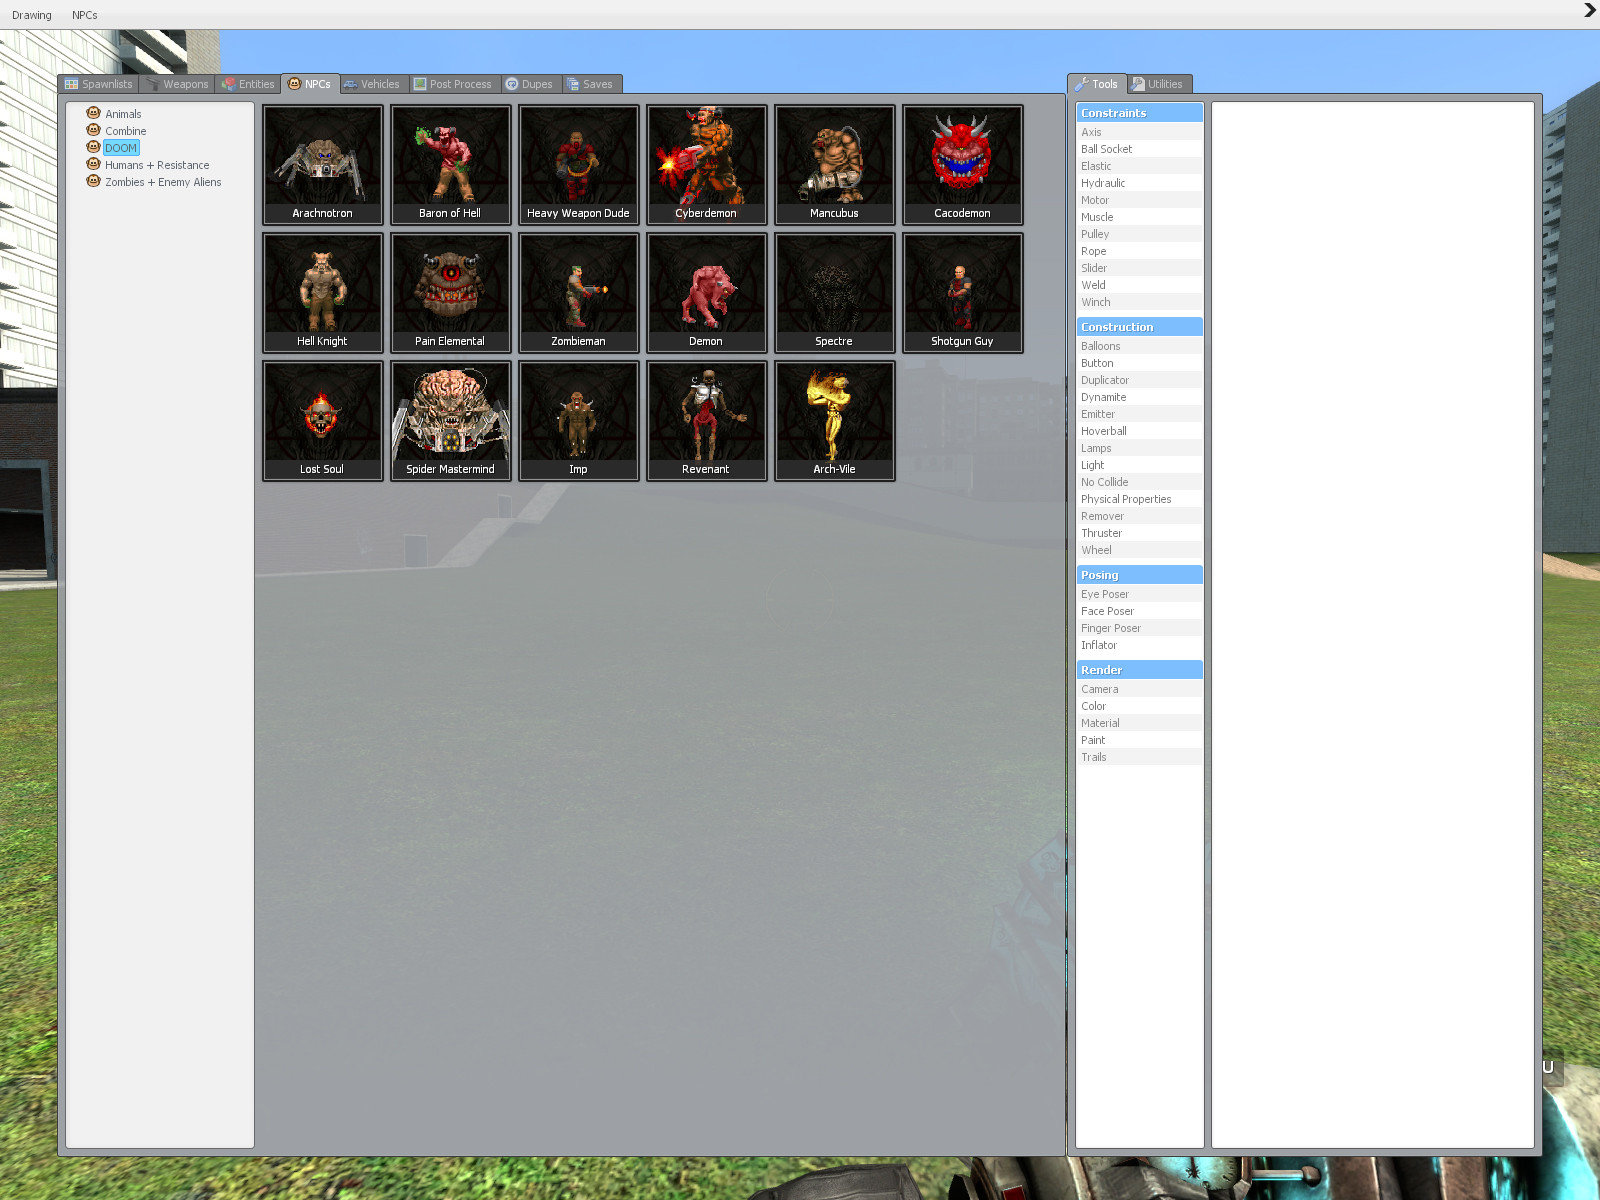This screenshot has width=1600, height=1200.
Task: Select the Elastic constraint tool
Action: (1140, 166)
